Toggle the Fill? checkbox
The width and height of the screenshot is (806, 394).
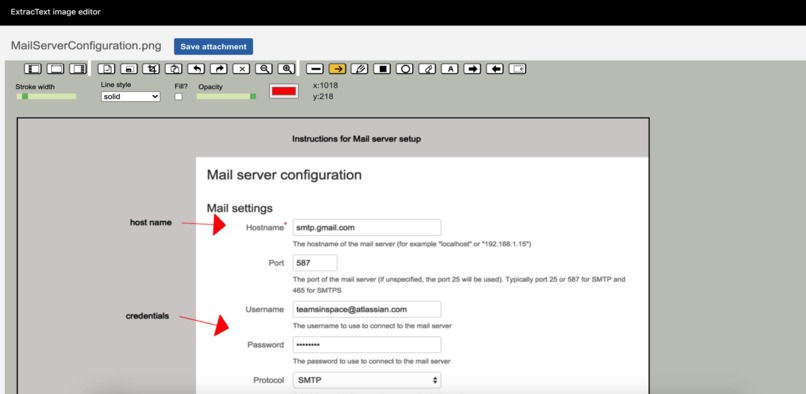click(178, 97)
